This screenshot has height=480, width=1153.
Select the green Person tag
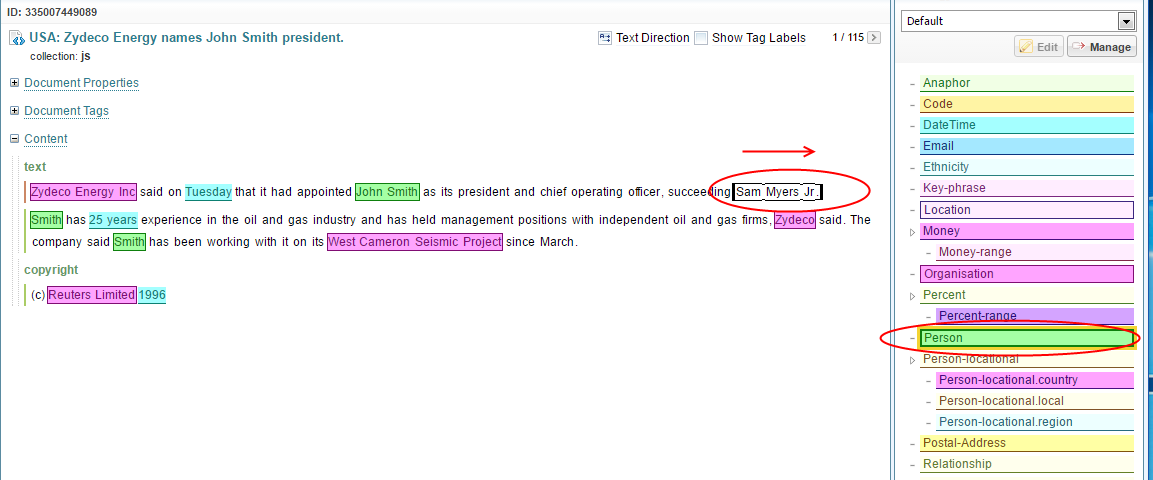click(1026, 338)
